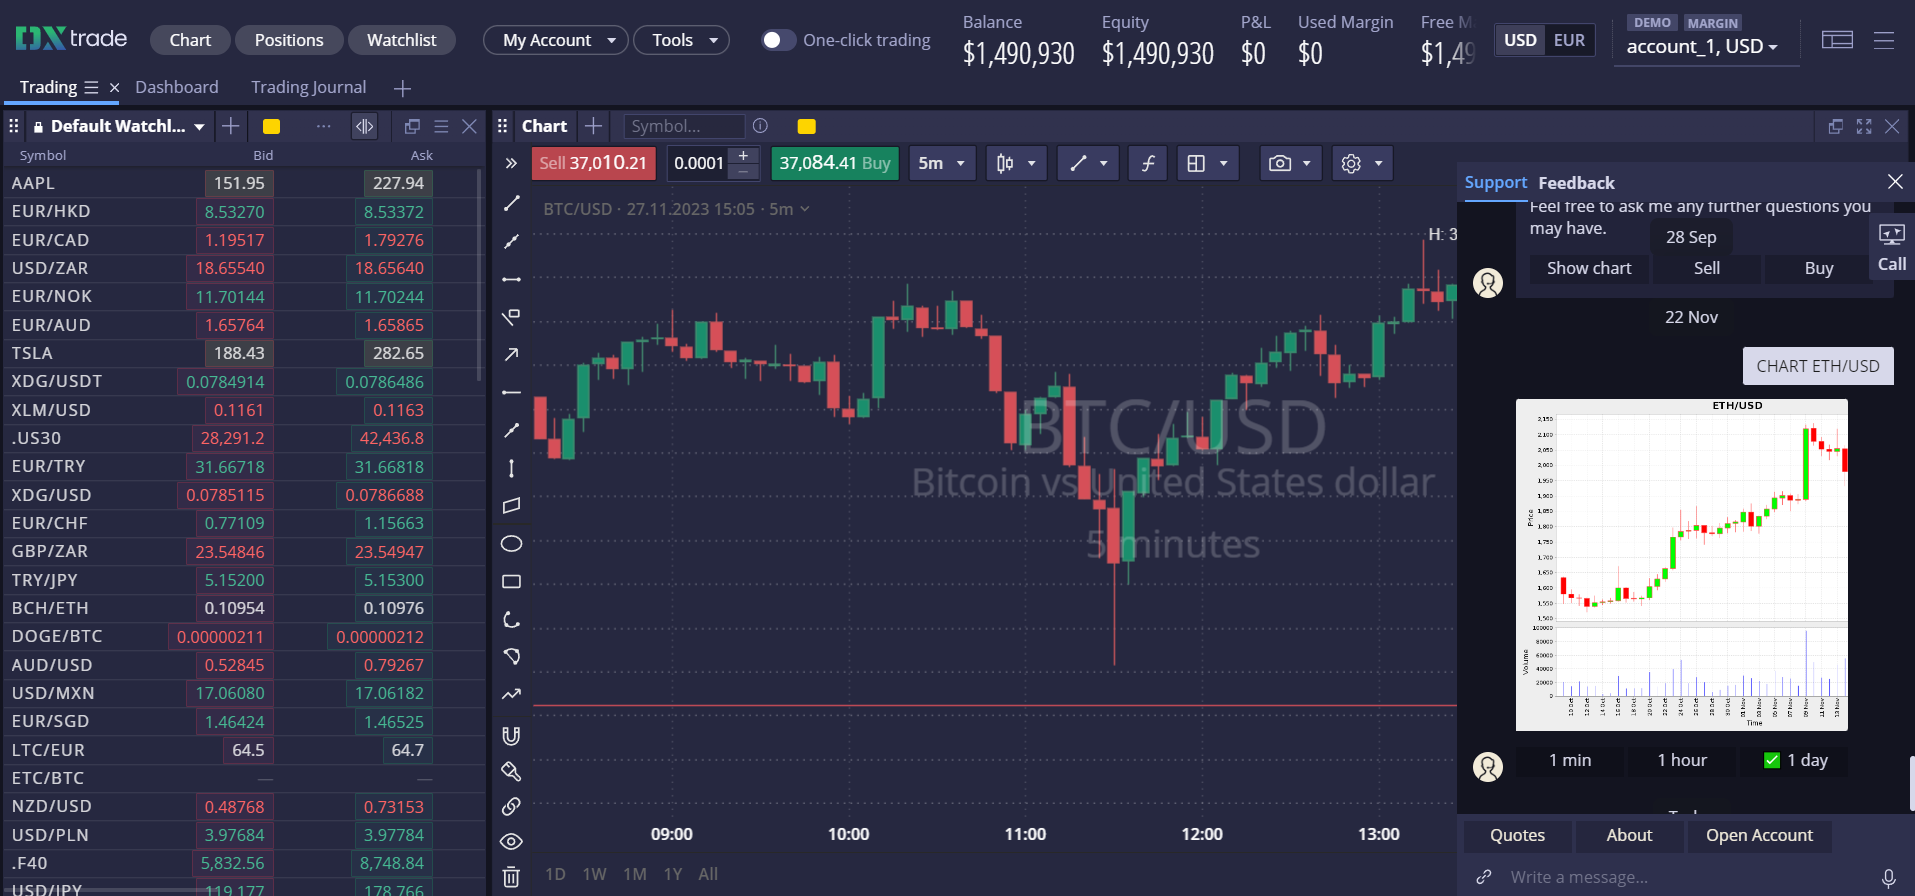Toggle the 1 day checkbox in chat
The width and height of the screenshot is (1915, 896).
pyautogui.click(x=1772, y=760)
